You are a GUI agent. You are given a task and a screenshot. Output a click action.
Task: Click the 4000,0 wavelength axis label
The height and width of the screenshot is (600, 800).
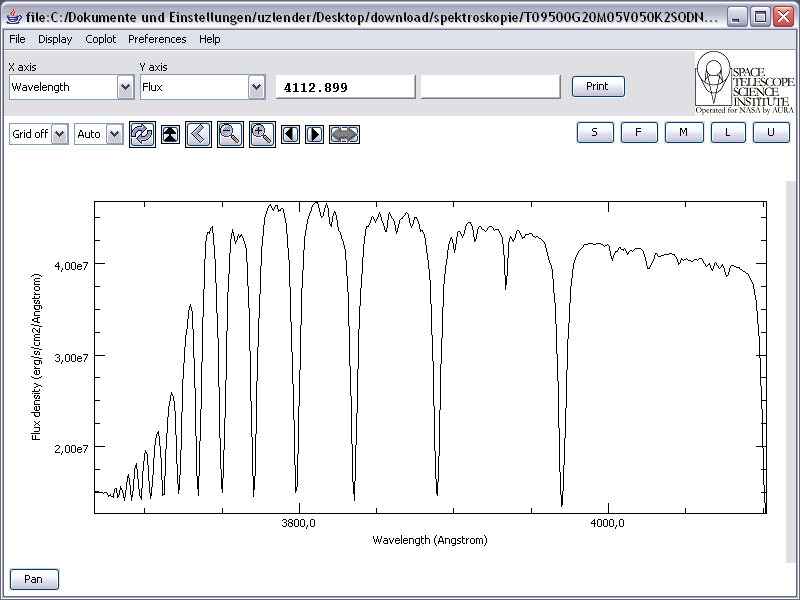coord(607,523)
